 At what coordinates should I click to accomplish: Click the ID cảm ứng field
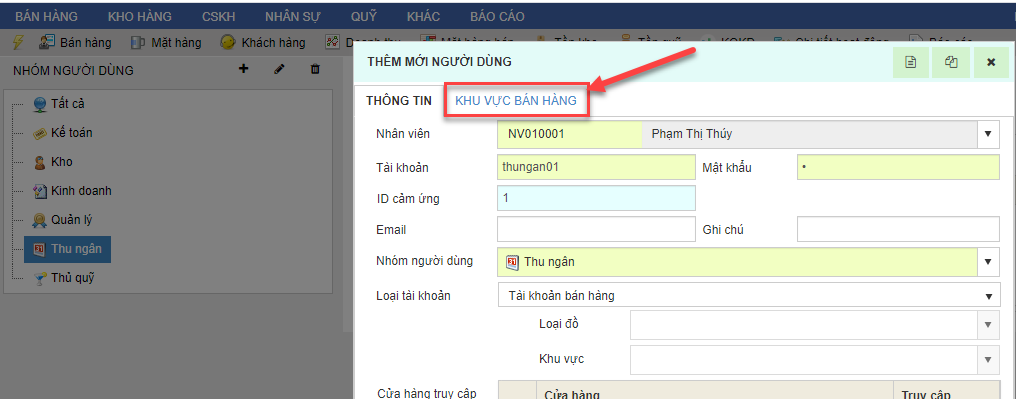click(x=596, y=198)
